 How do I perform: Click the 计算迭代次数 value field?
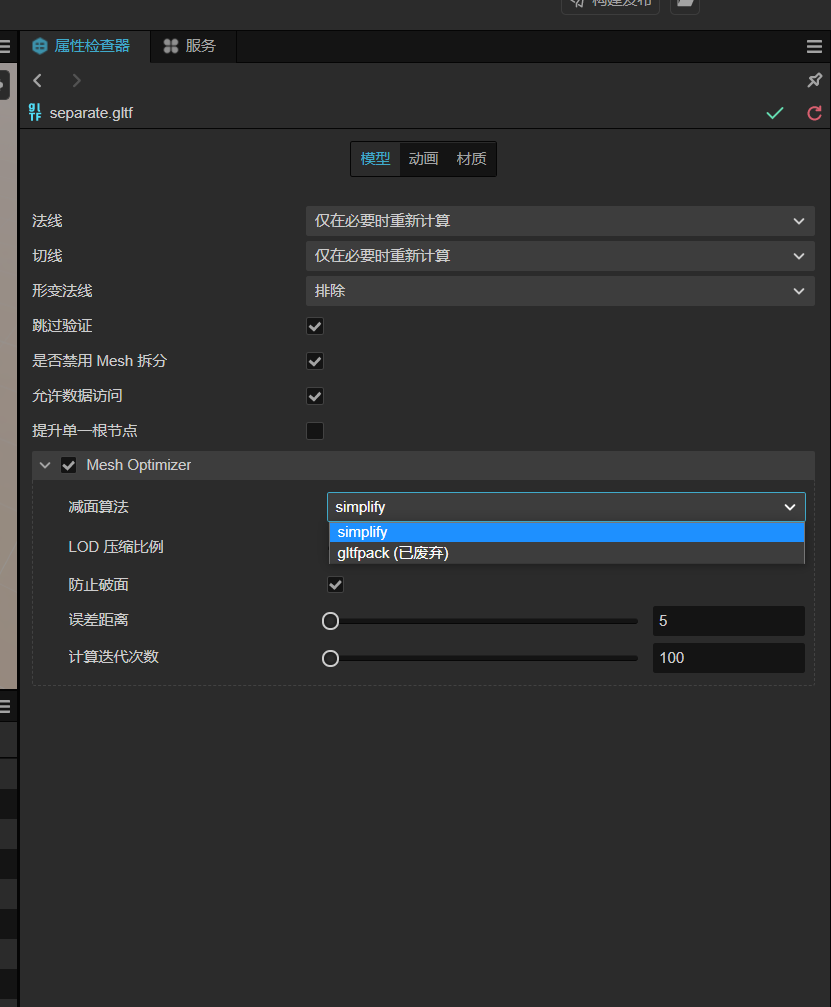pos(728,658)
